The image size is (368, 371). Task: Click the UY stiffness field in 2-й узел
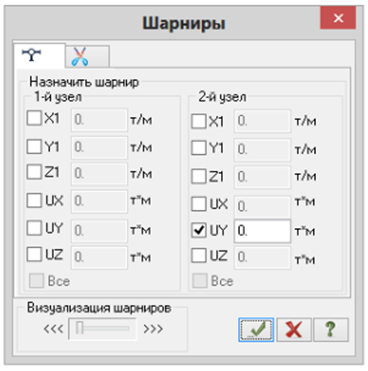(x=262, y=231)
